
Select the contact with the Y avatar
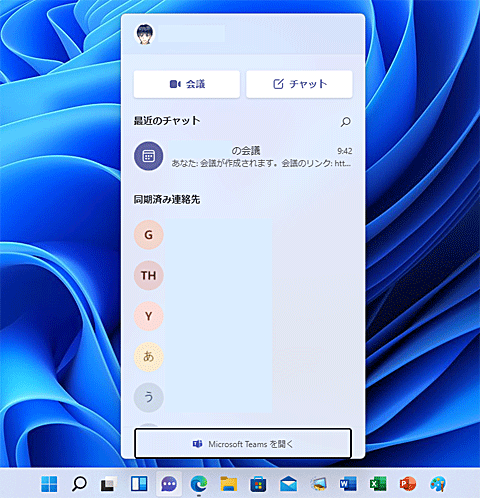point(149,316)
